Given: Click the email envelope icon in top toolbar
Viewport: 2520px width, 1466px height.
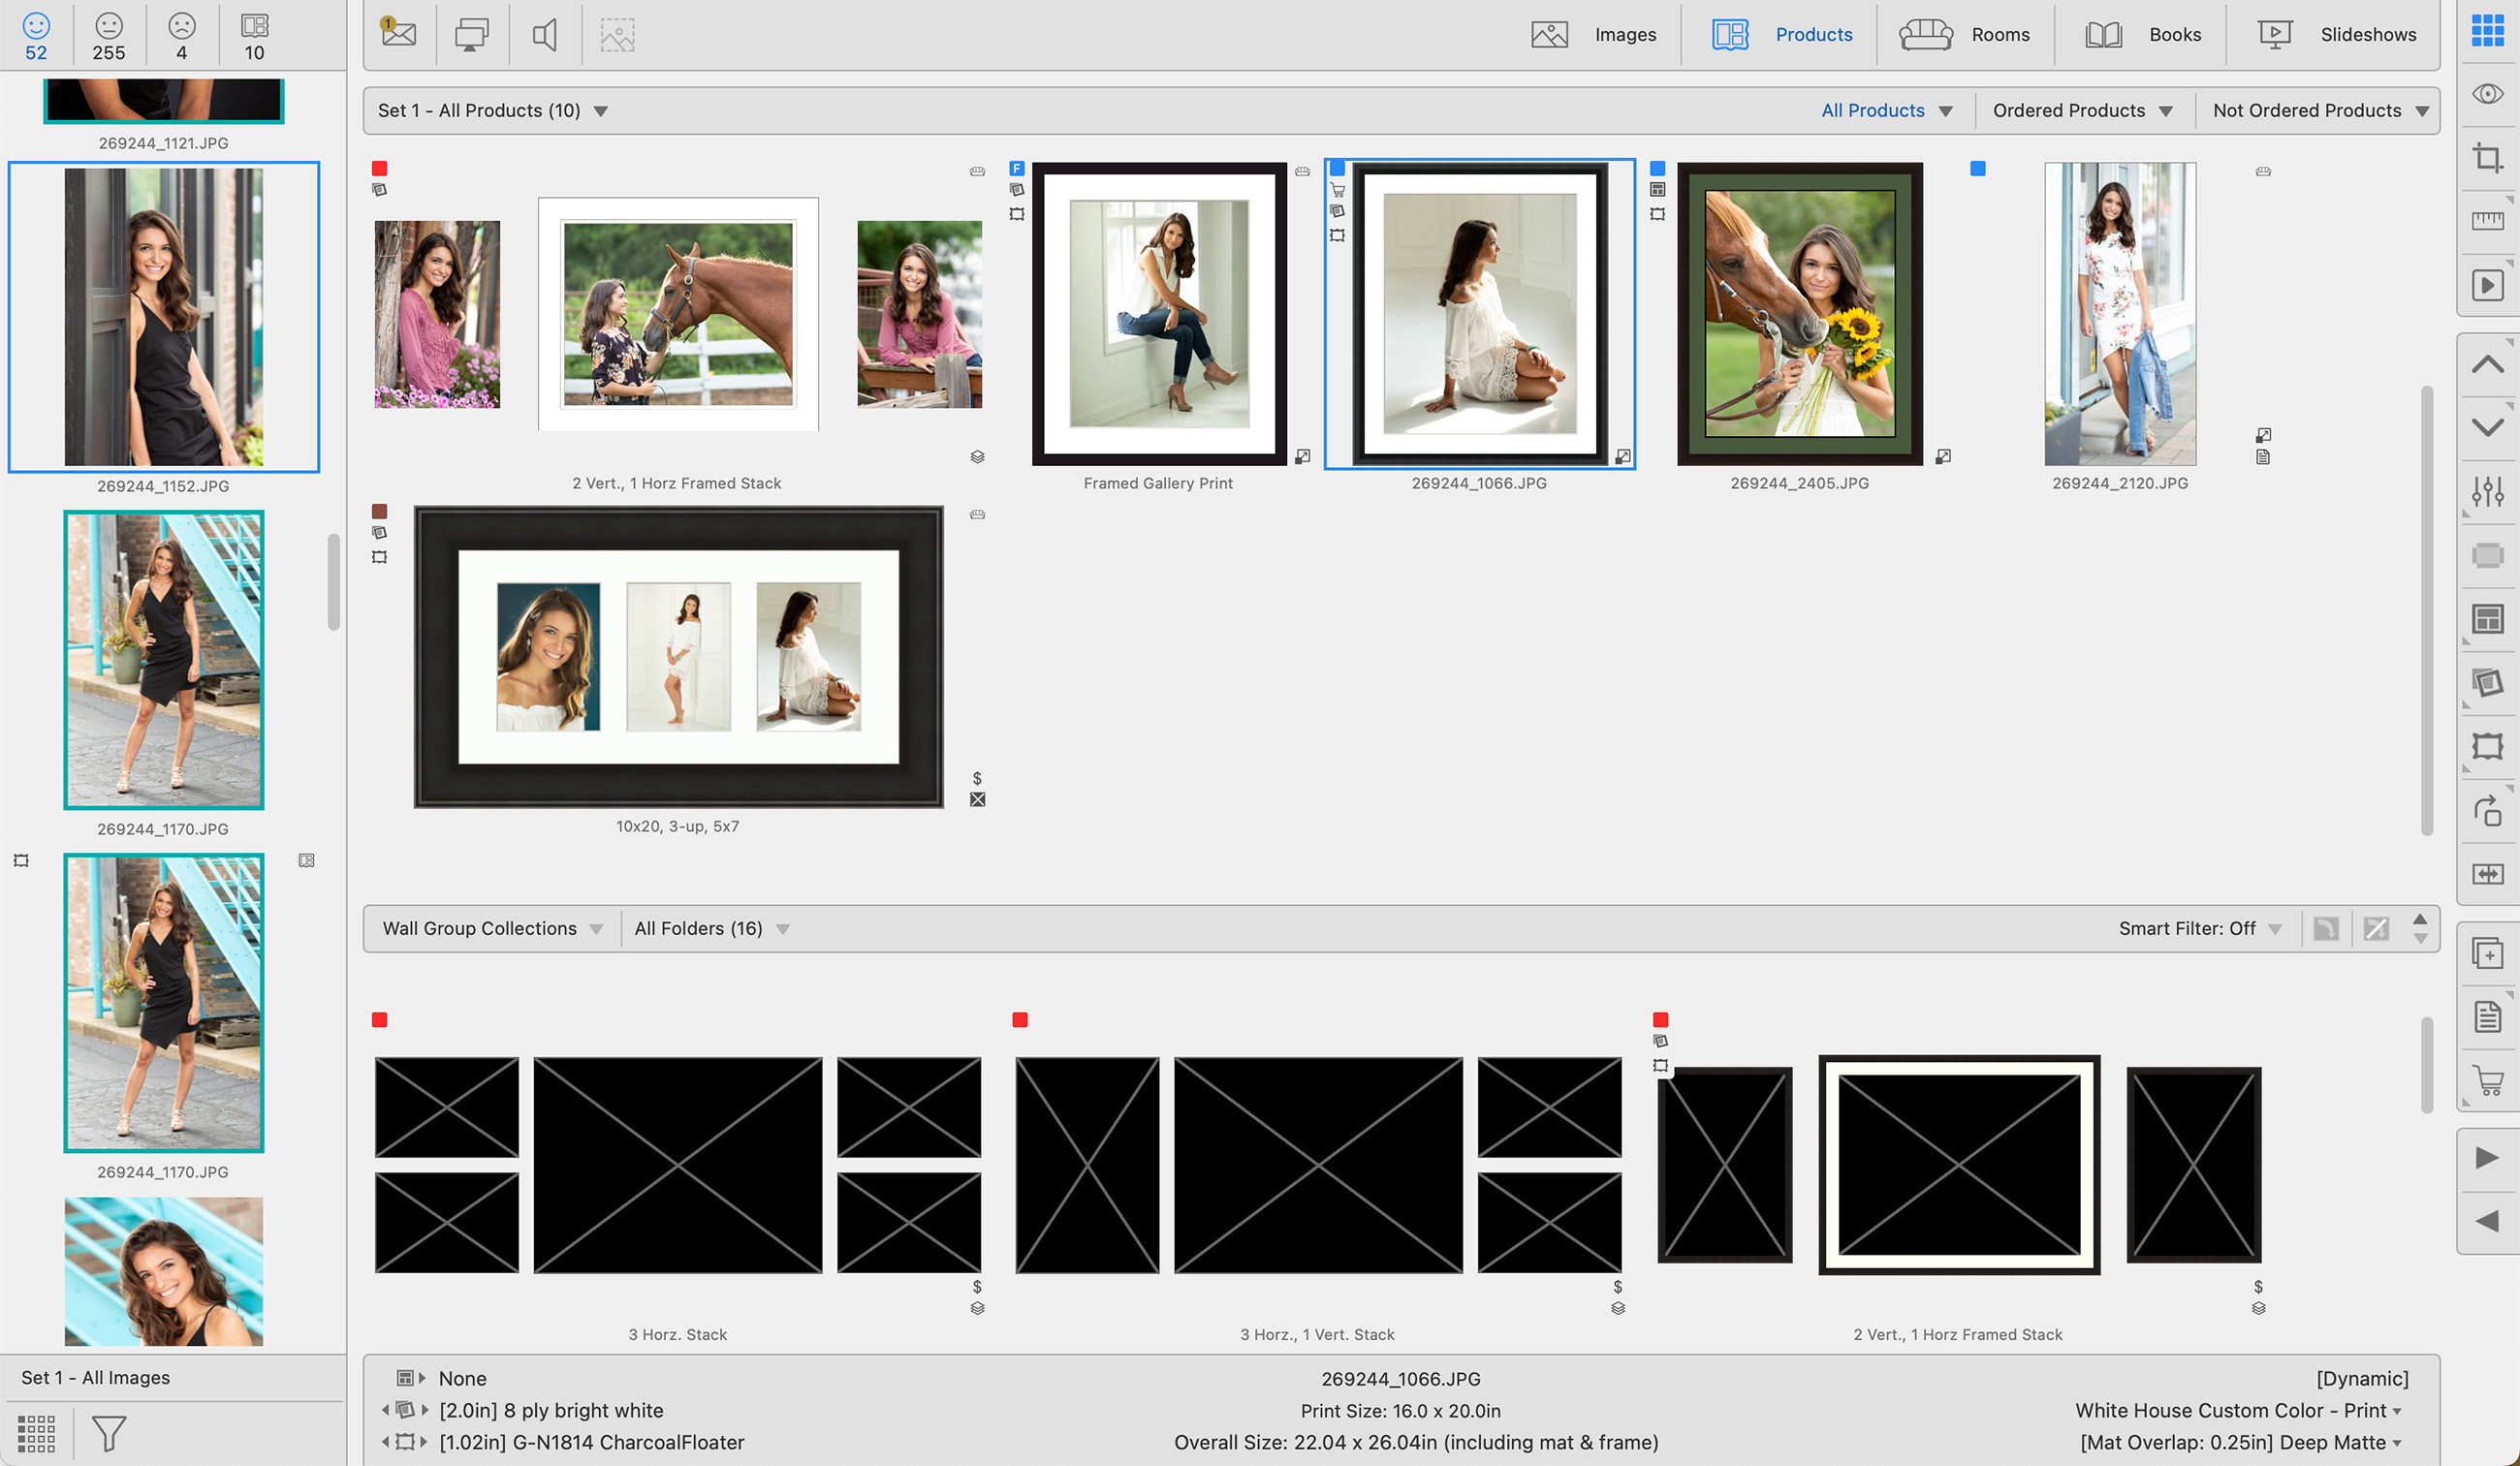Looking at the screenshot, I should click(x=398, y=33).
